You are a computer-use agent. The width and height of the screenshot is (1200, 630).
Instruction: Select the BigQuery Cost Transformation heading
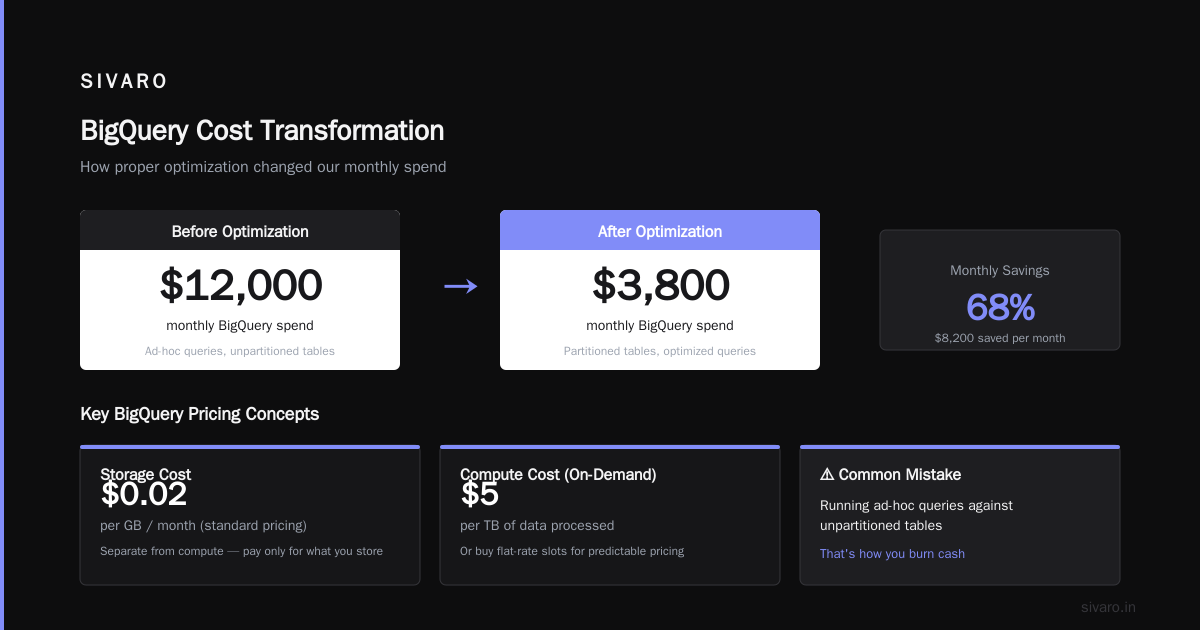[262, 131]
